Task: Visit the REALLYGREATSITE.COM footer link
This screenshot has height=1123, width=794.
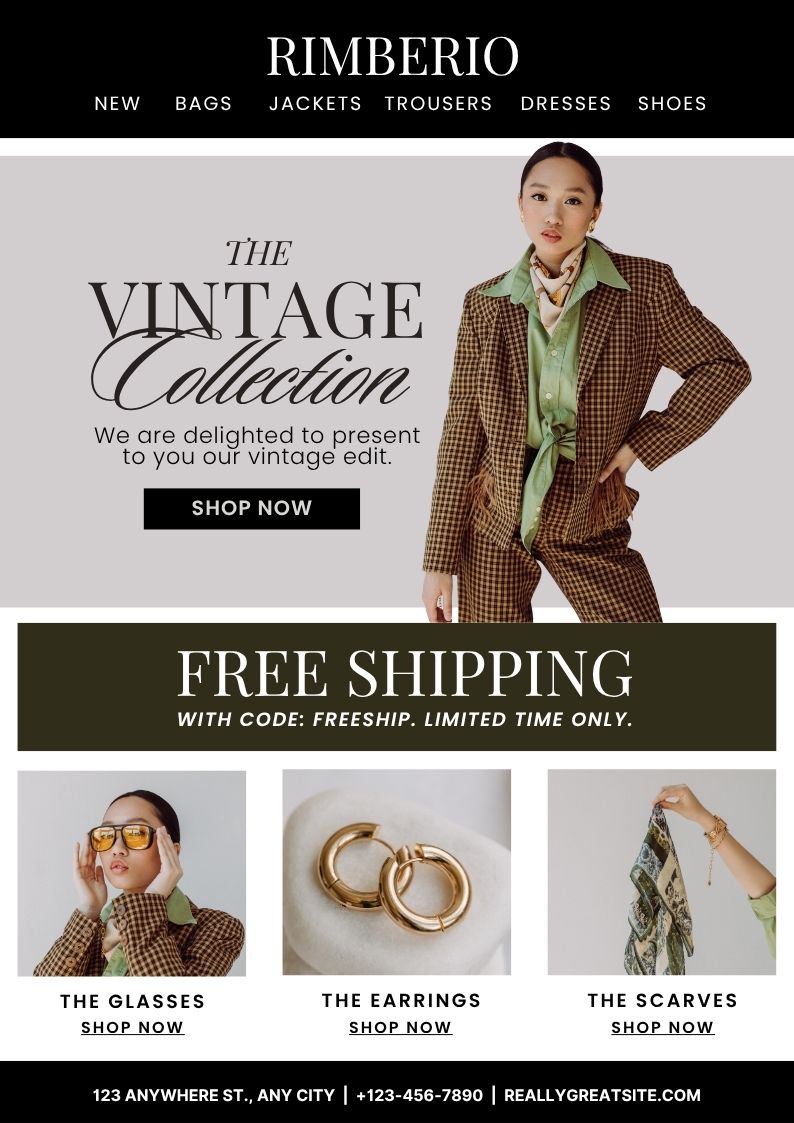Action: [x=602, y=1095]
